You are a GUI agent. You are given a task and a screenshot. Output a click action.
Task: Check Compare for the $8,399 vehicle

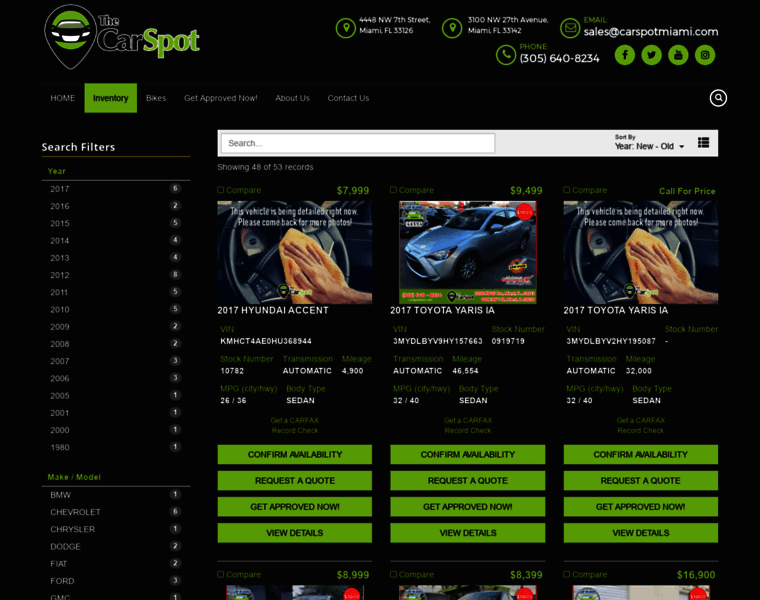coord(393,574)
